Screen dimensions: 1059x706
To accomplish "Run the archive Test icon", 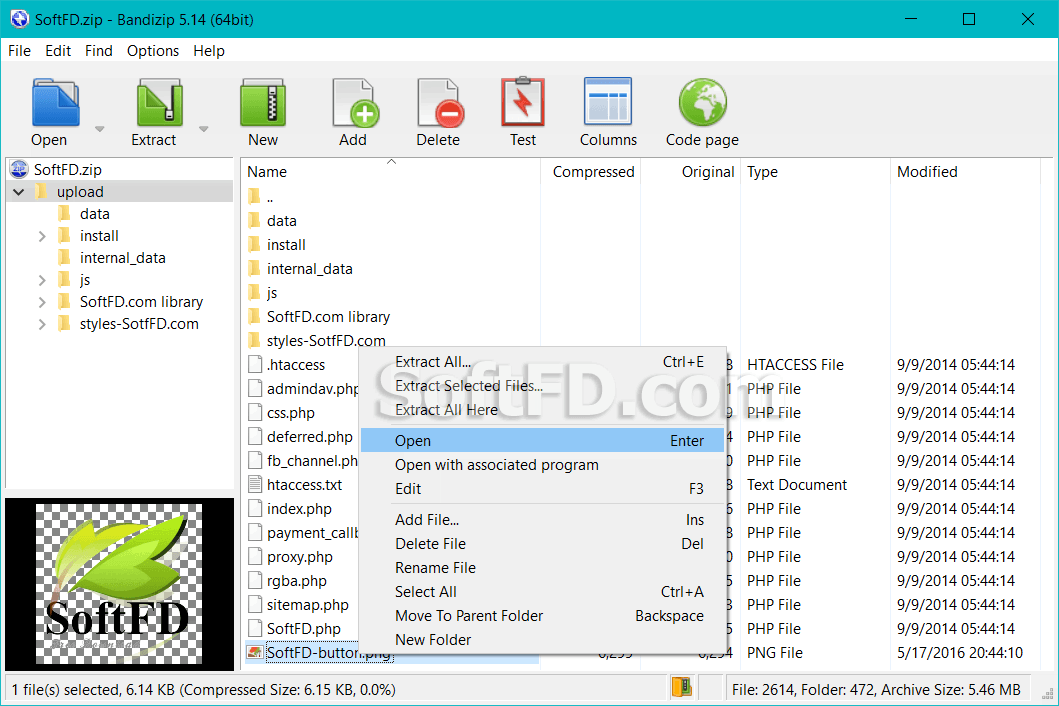I will click(x=523, y=103).
